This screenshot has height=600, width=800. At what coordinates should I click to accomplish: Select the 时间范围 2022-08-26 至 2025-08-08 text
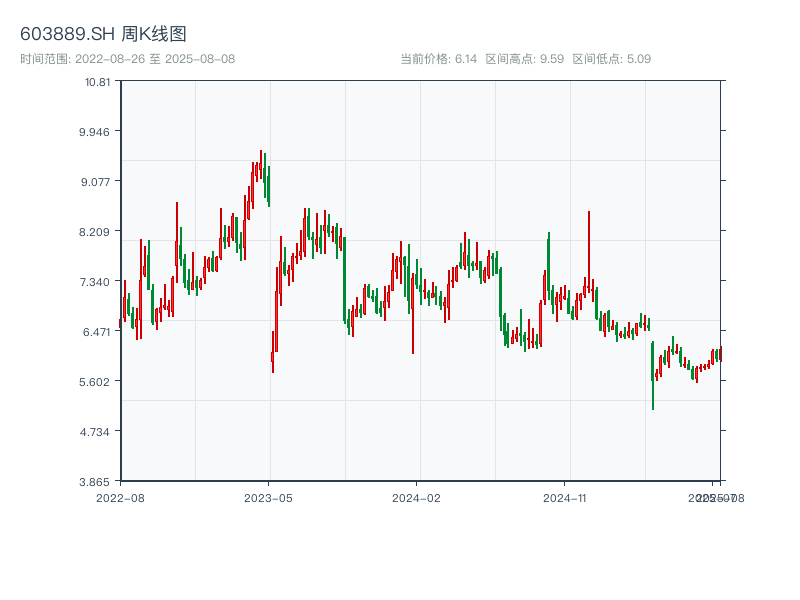click(x=128, y=59)
